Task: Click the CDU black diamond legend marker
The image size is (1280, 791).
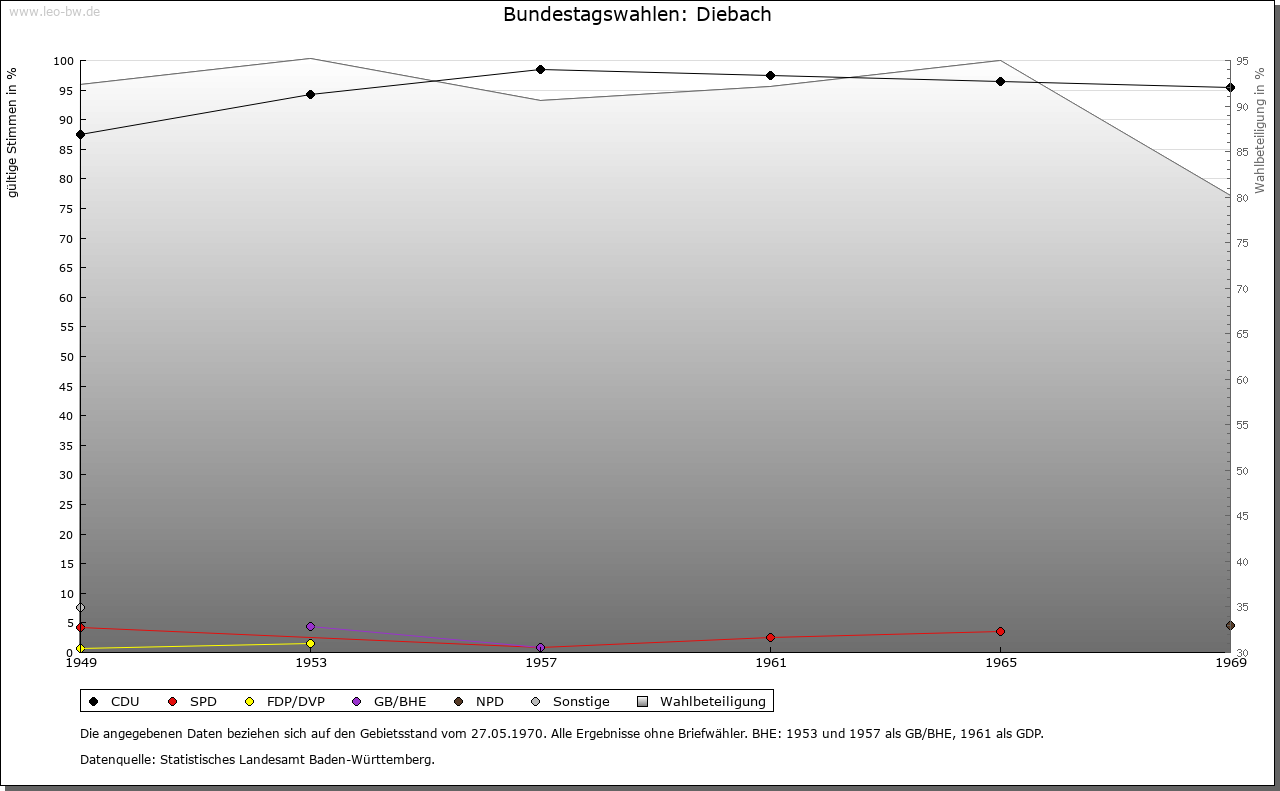Action: pyautogui.click(x=94, y=701)
